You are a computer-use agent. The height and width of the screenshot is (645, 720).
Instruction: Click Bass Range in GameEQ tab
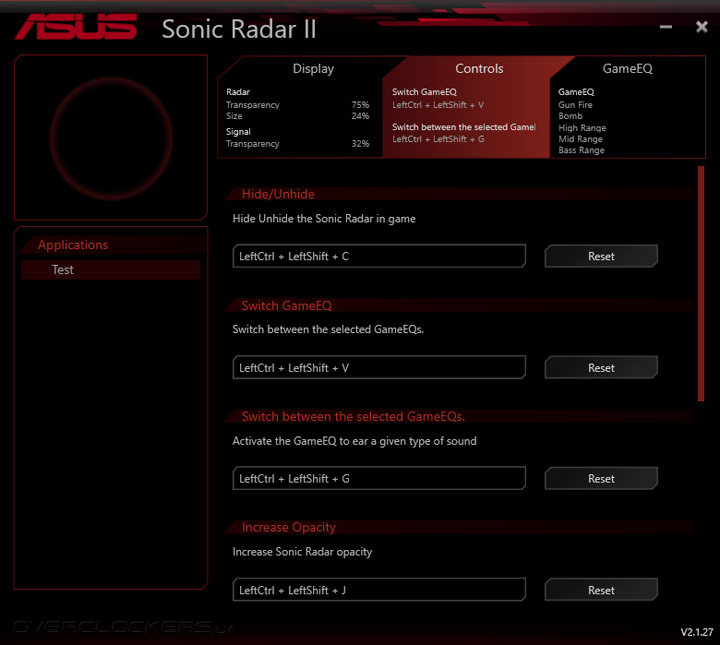pyautogui.click(x=581, y=151)
